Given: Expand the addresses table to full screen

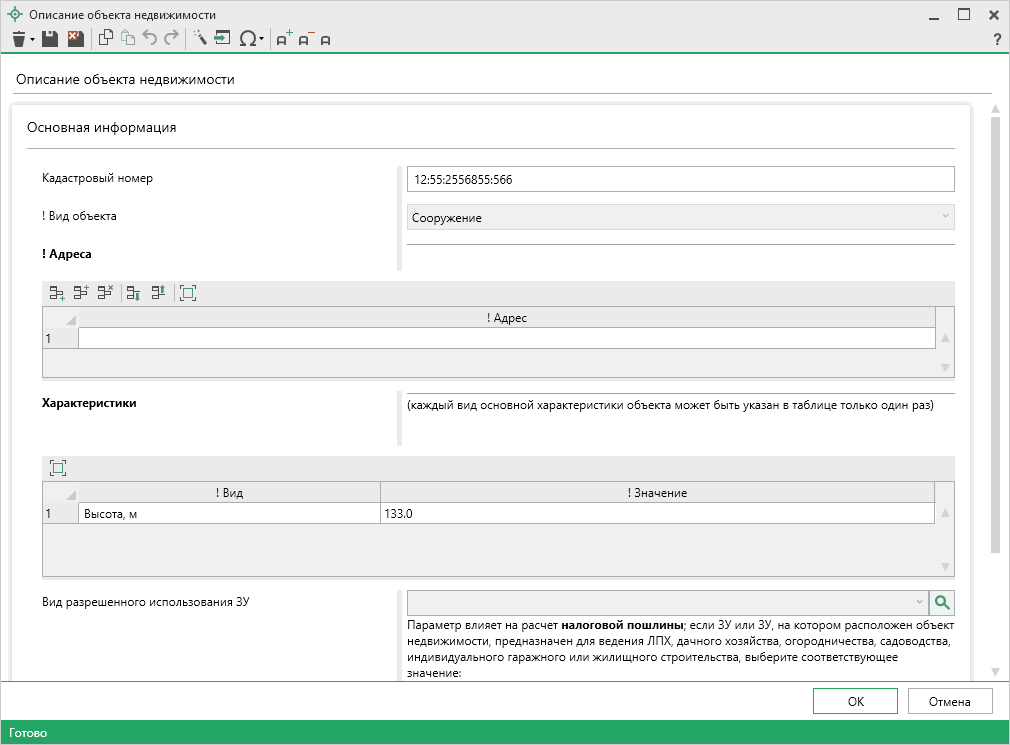Looking at the screenshot, I should click(188, 293).
